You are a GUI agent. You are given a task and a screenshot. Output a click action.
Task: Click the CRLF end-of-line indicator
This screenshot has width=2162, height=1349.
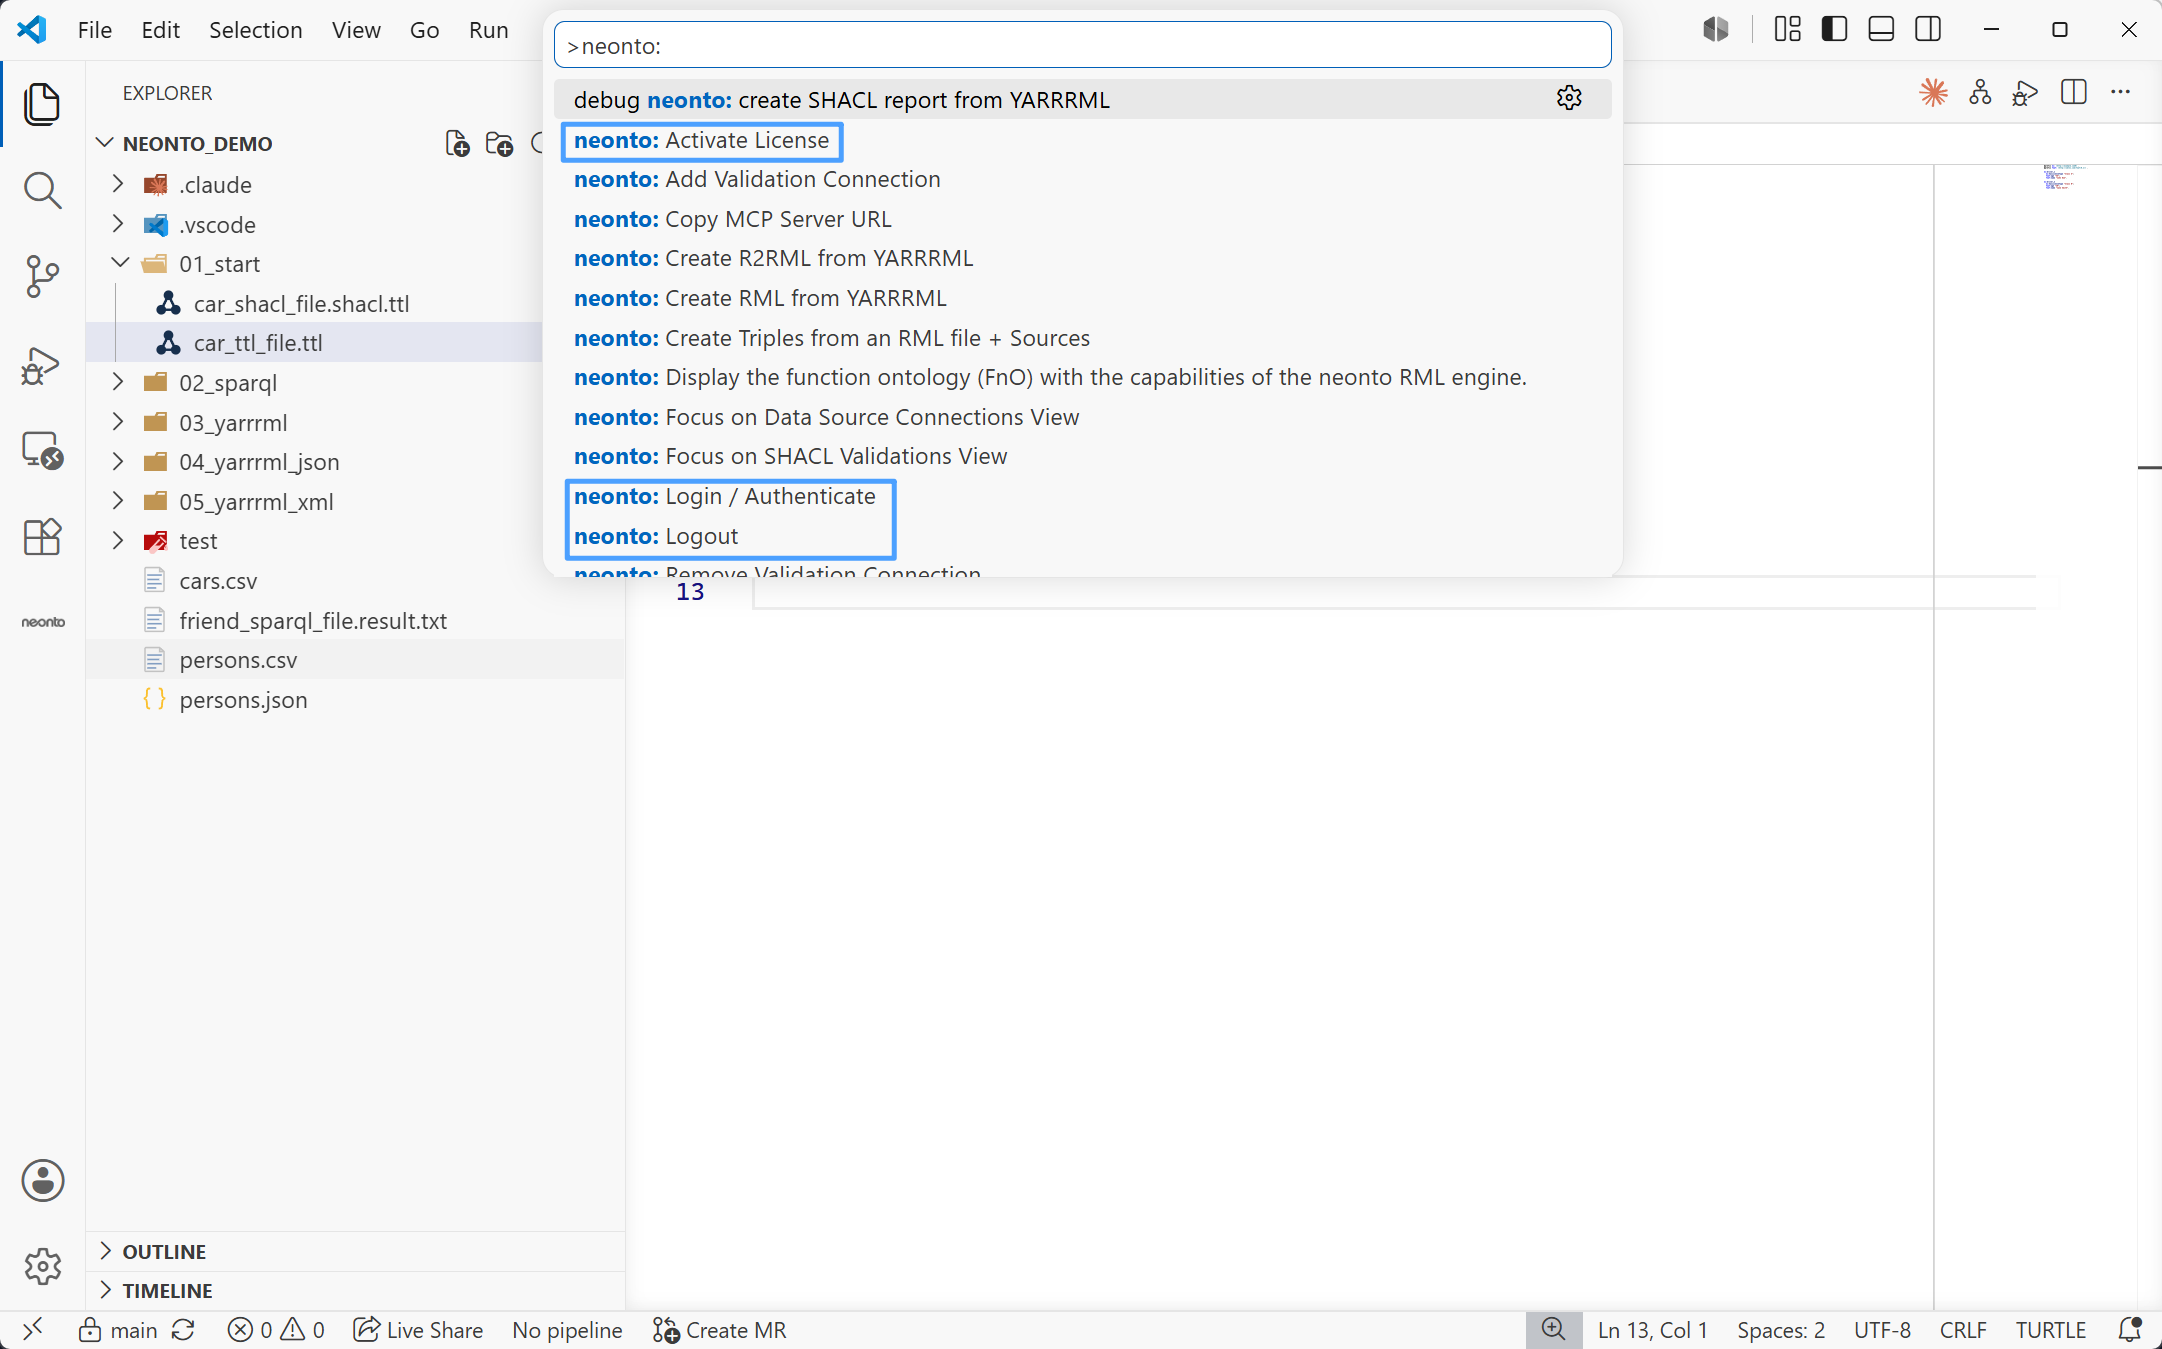[x=1962, y=1329]
